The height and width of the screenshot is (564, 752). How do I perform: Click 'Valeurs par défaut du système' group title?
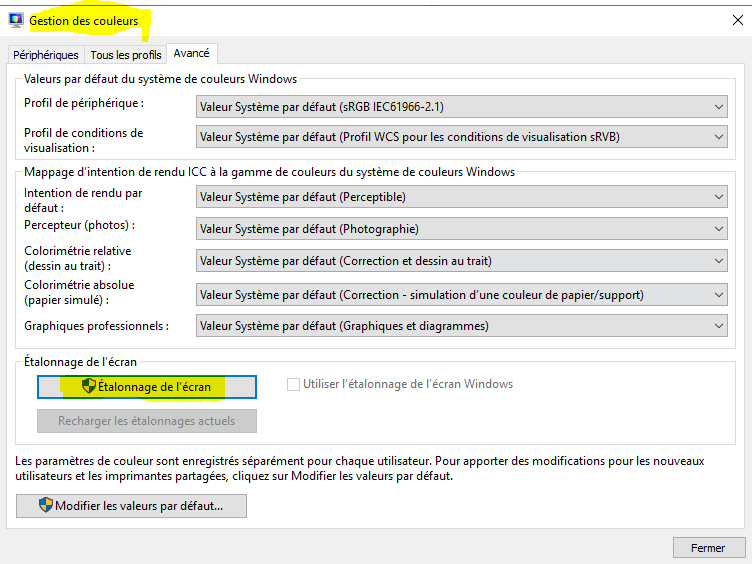(161, 79)
